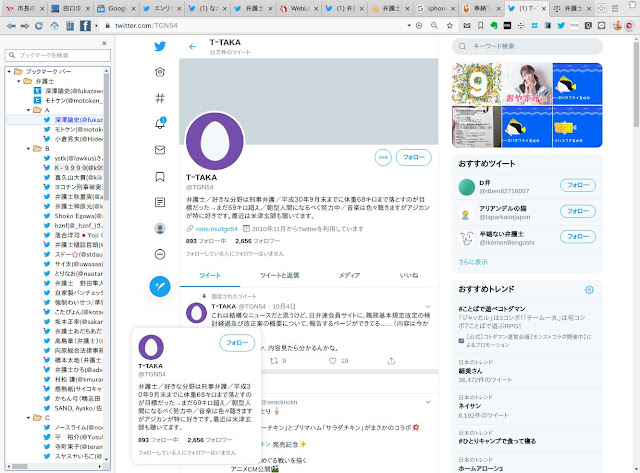640x473 pixels.
Task: Open note.mu/tgn54 profile link
Action: pyautogui.click(x=216, y=229)
